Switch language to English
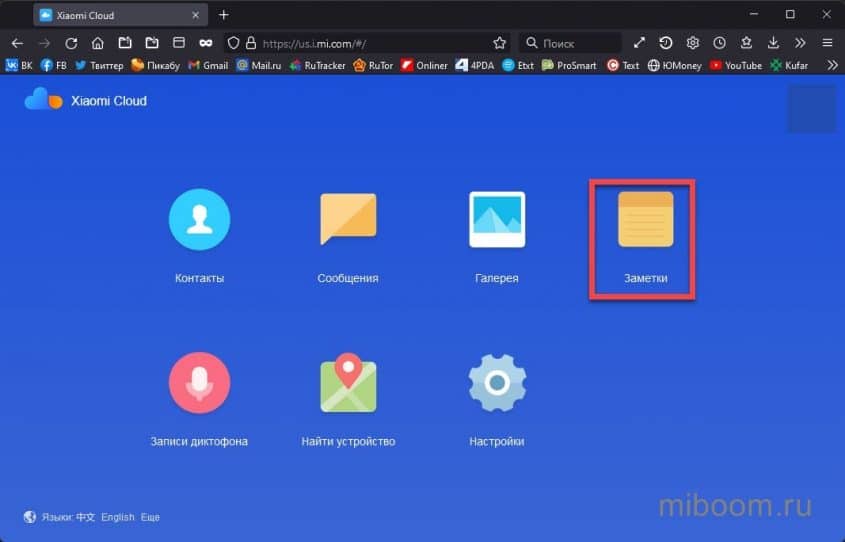 [x=118, y=517]
